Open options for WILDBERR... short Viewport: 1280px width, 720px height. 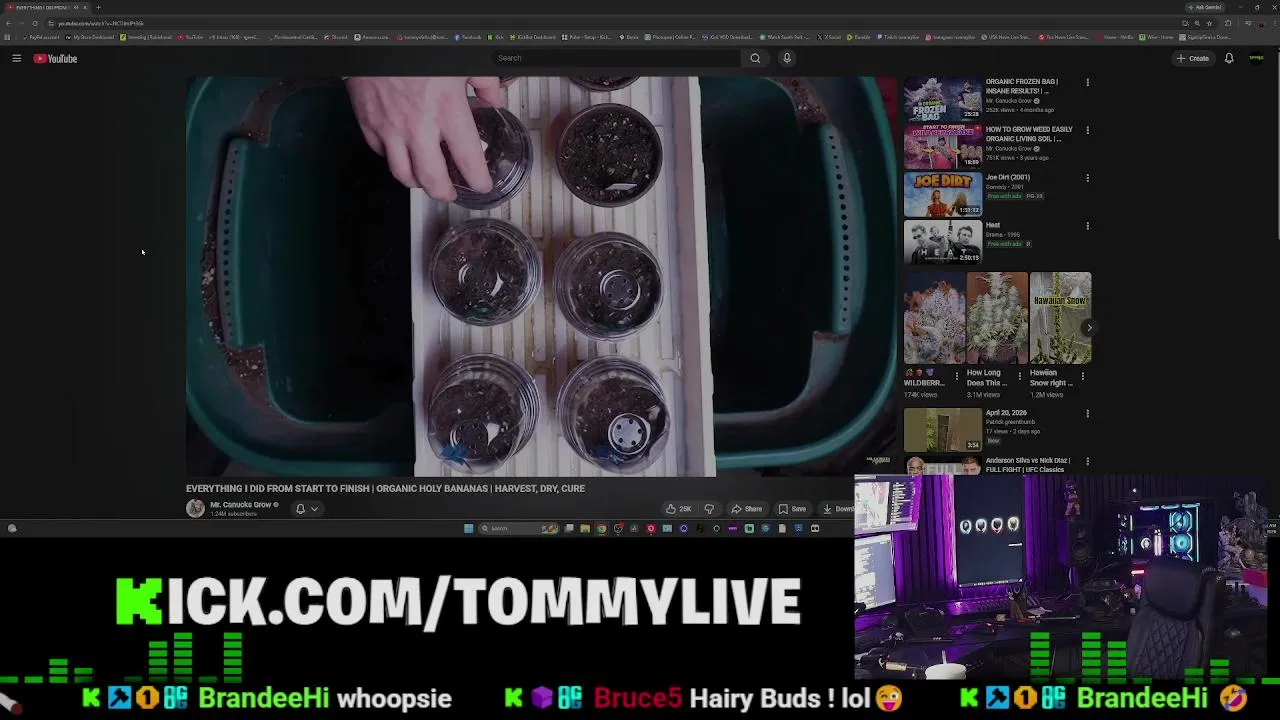[x=957, y=377]
